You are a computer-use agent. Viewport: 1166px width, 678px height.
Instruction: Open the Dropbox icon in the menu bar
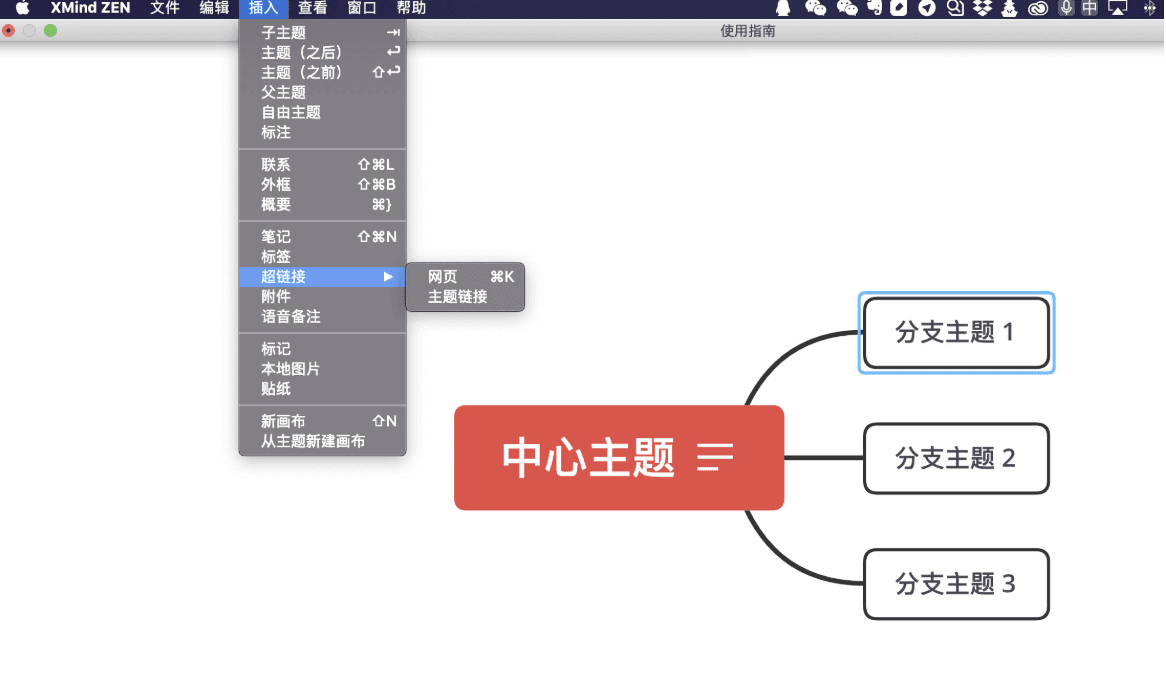pos(982,8)
